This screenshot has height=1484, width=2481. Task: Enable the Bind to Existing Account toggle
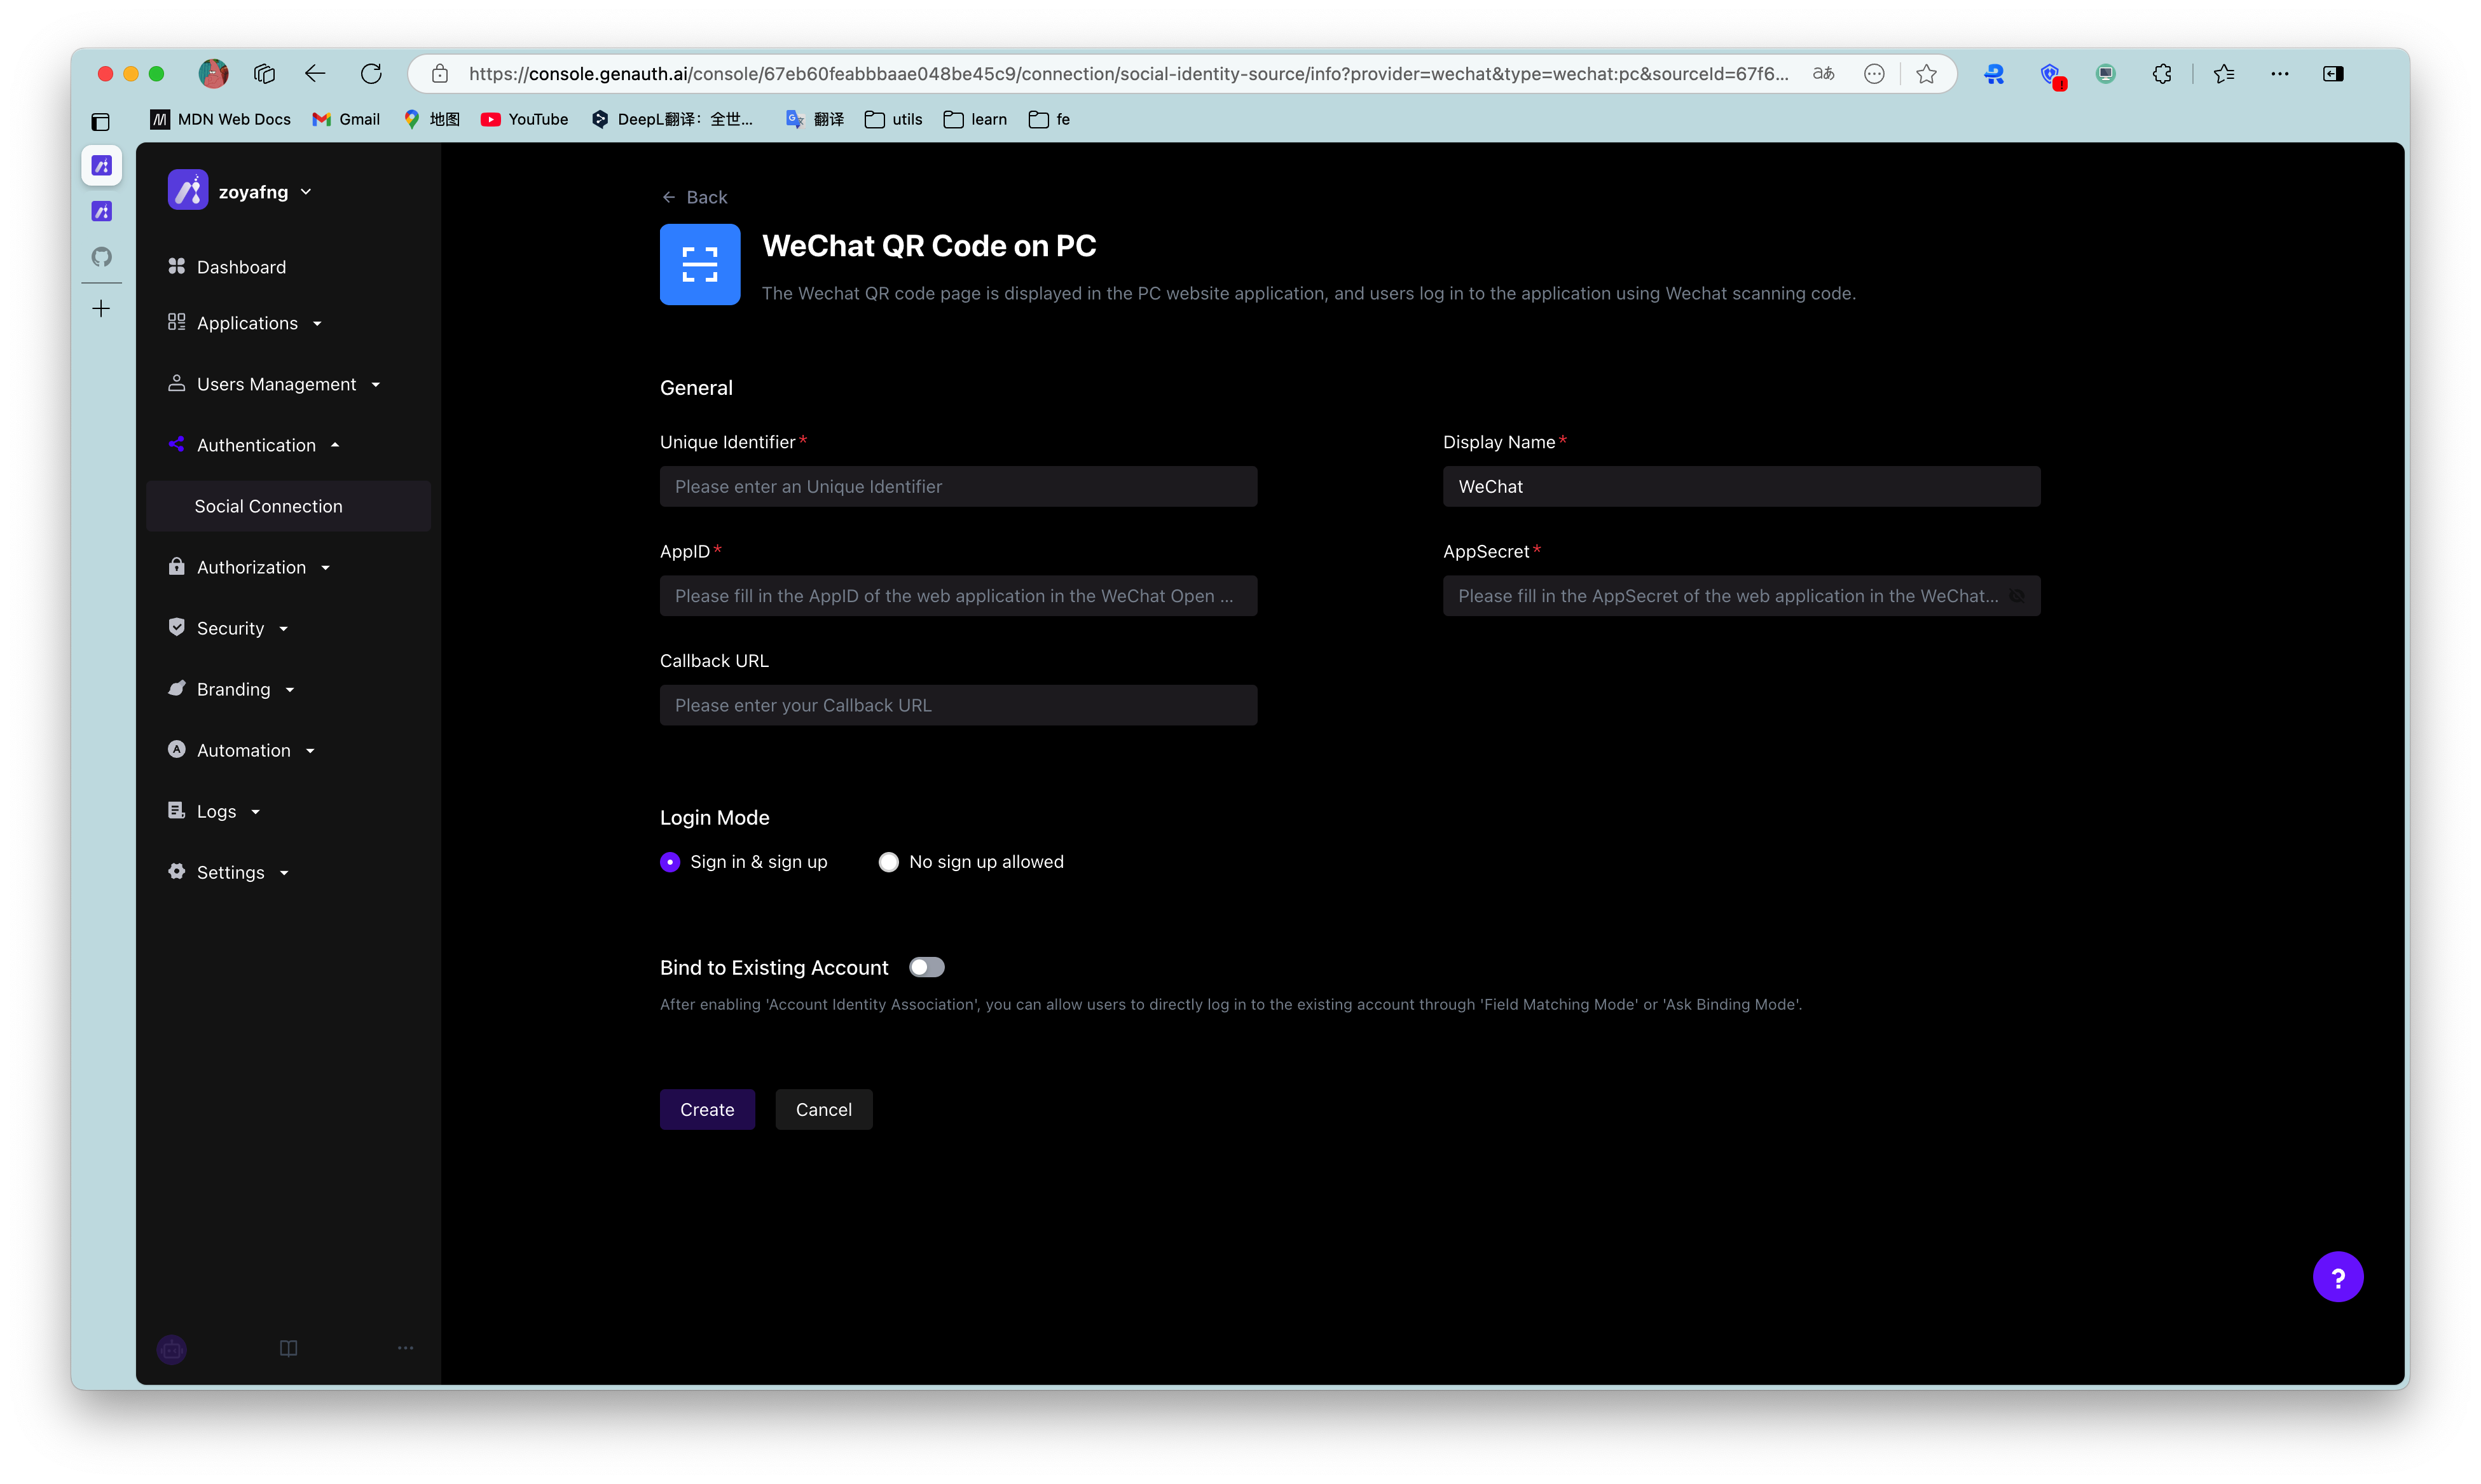click(926, 967)
